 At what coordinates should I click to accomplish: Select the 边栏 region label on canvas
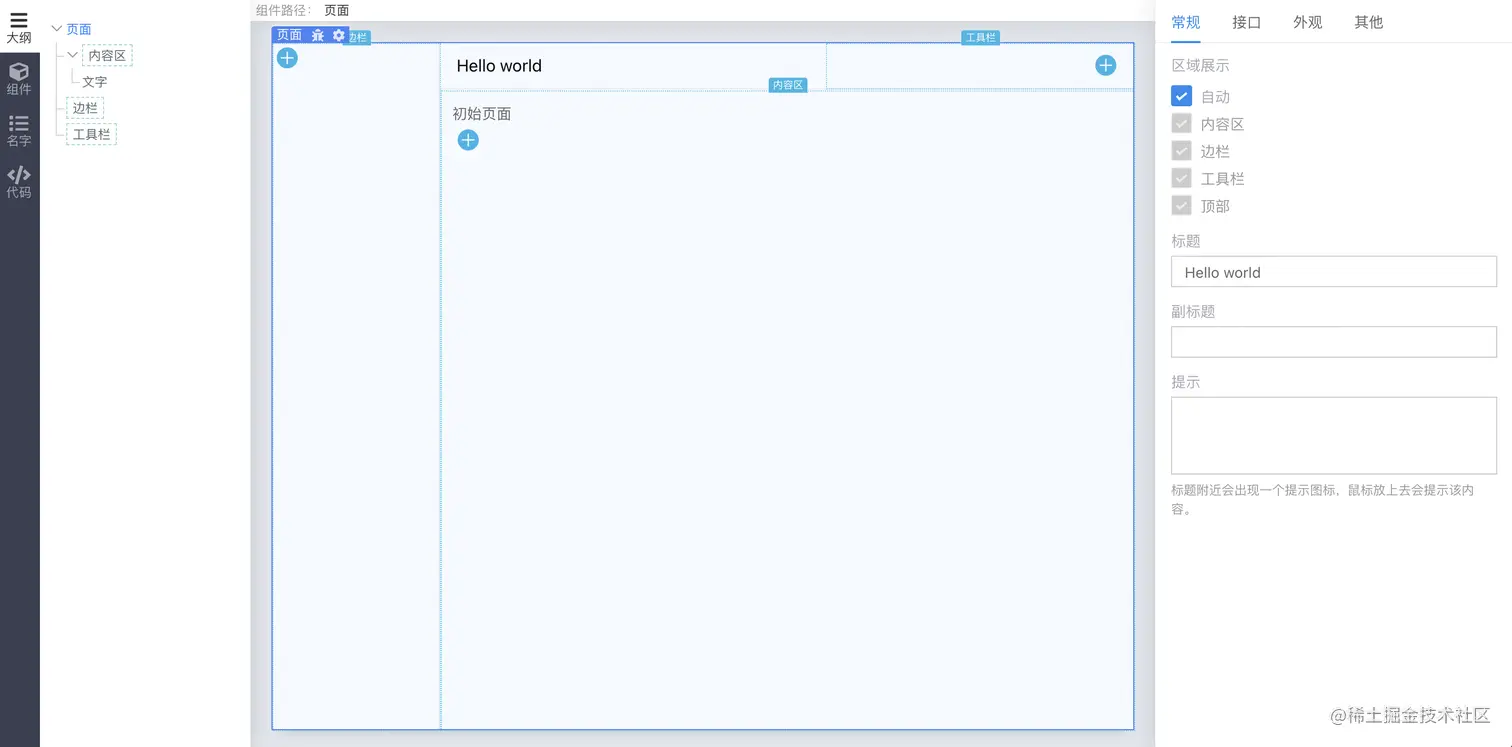tap(359, 38)
